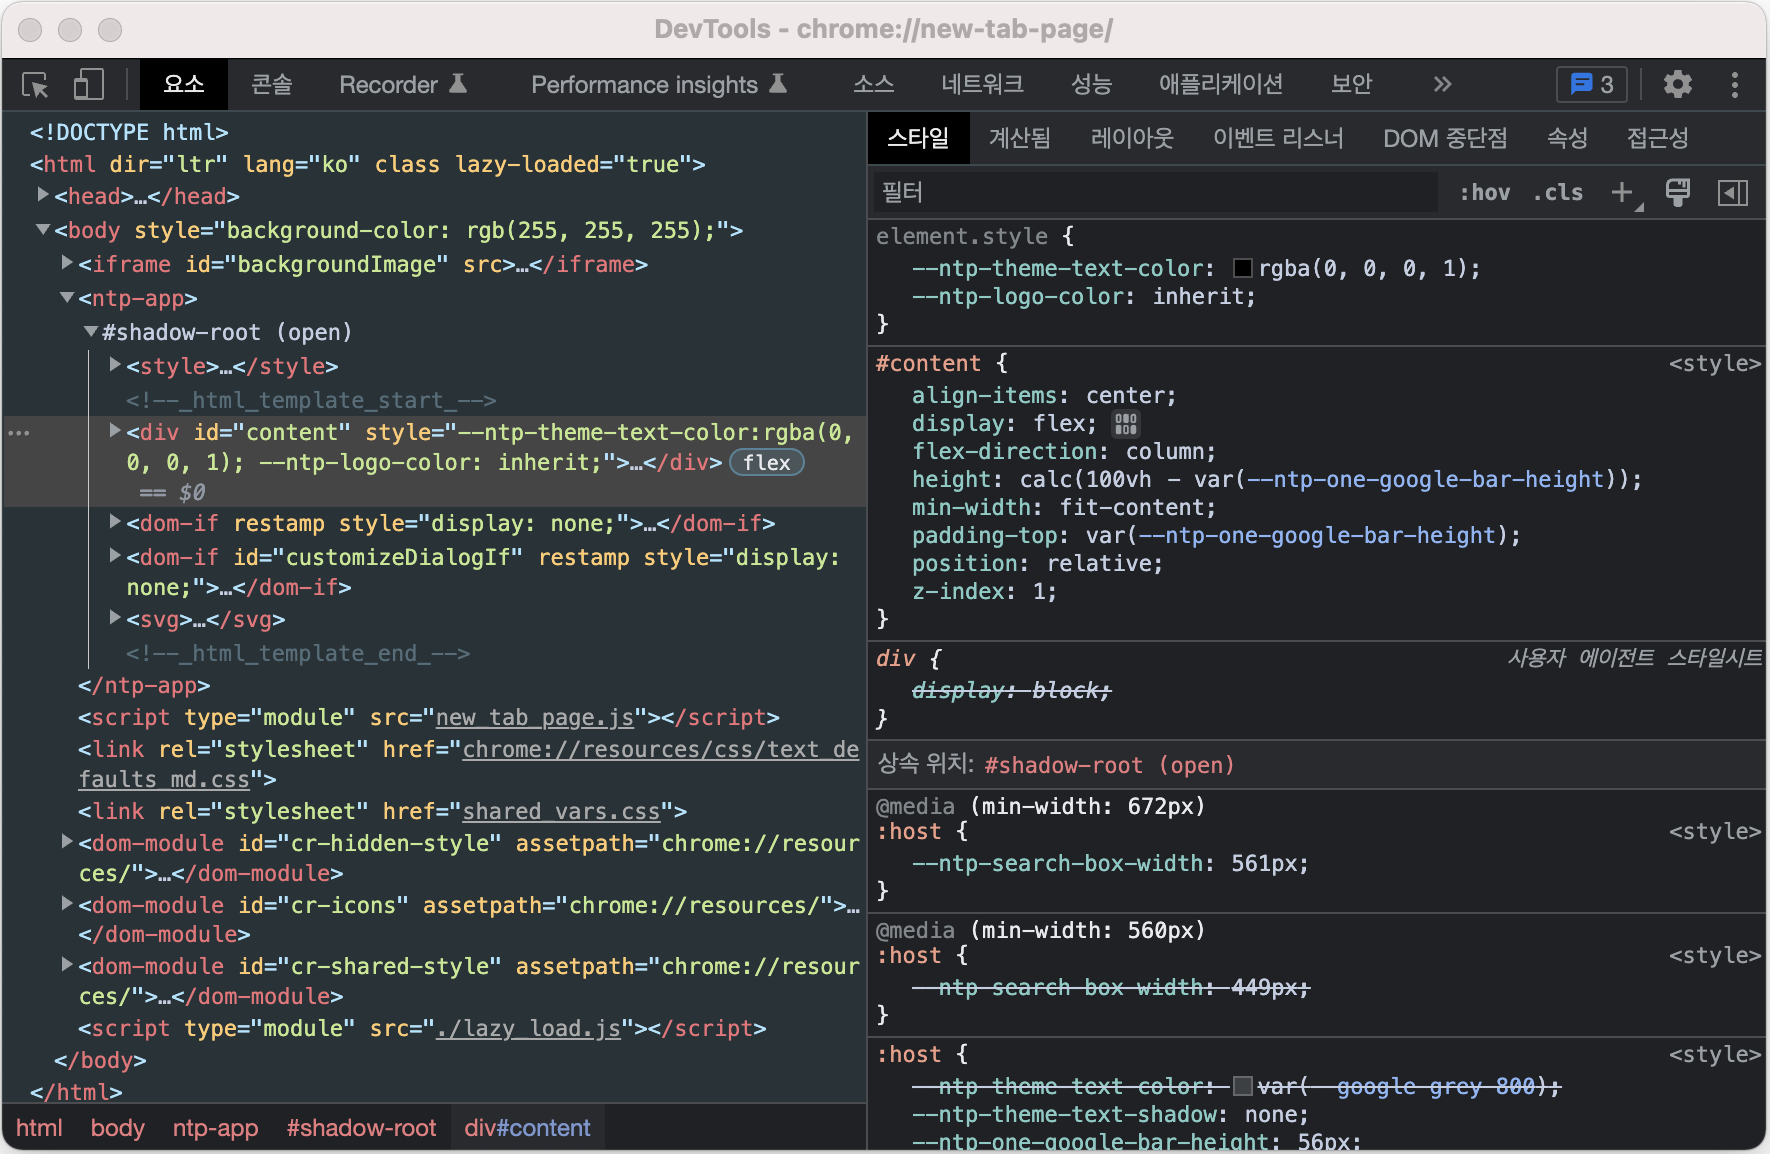Viewport: 1770px width, 1154px height.
Task: Open the google-grey-800 color swatch
Action: (x=1243, y=1086)
